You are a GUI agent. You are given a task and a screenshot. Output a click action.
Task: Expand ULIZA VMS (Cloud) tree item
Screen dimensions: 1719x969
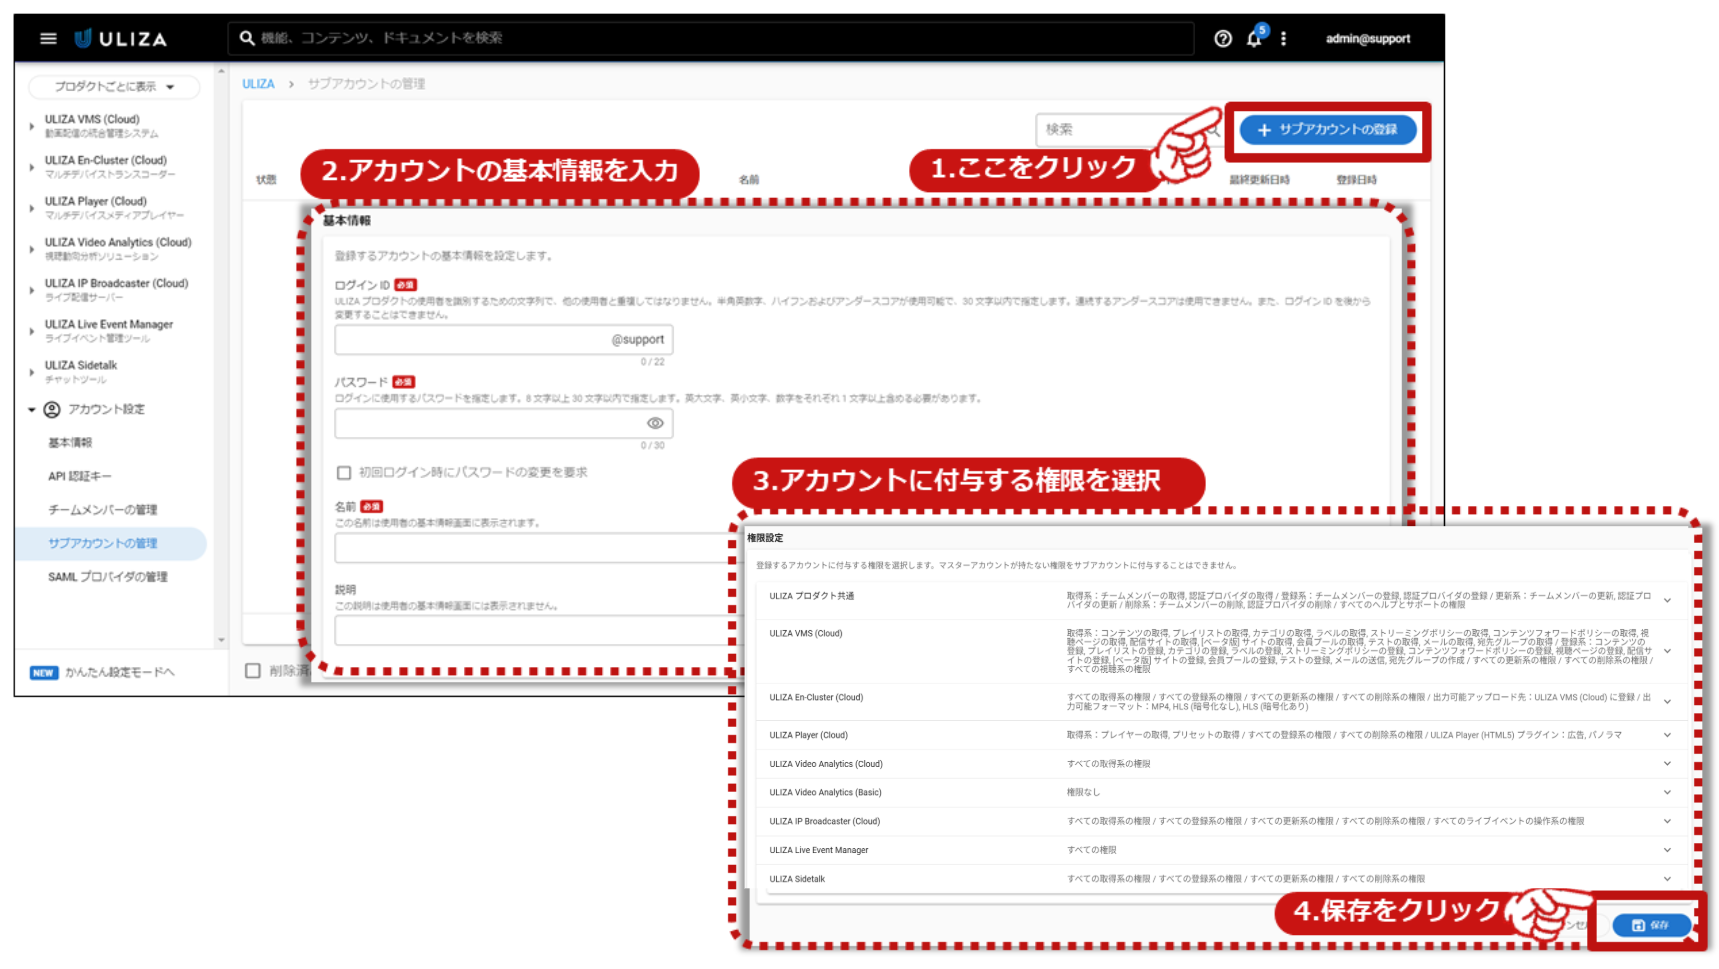click(x=32, y=126)
